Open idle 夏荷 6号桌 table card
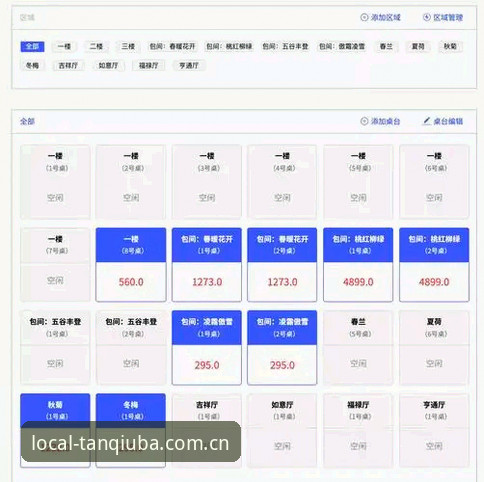 pyautogui.click(x=434, y=348)
